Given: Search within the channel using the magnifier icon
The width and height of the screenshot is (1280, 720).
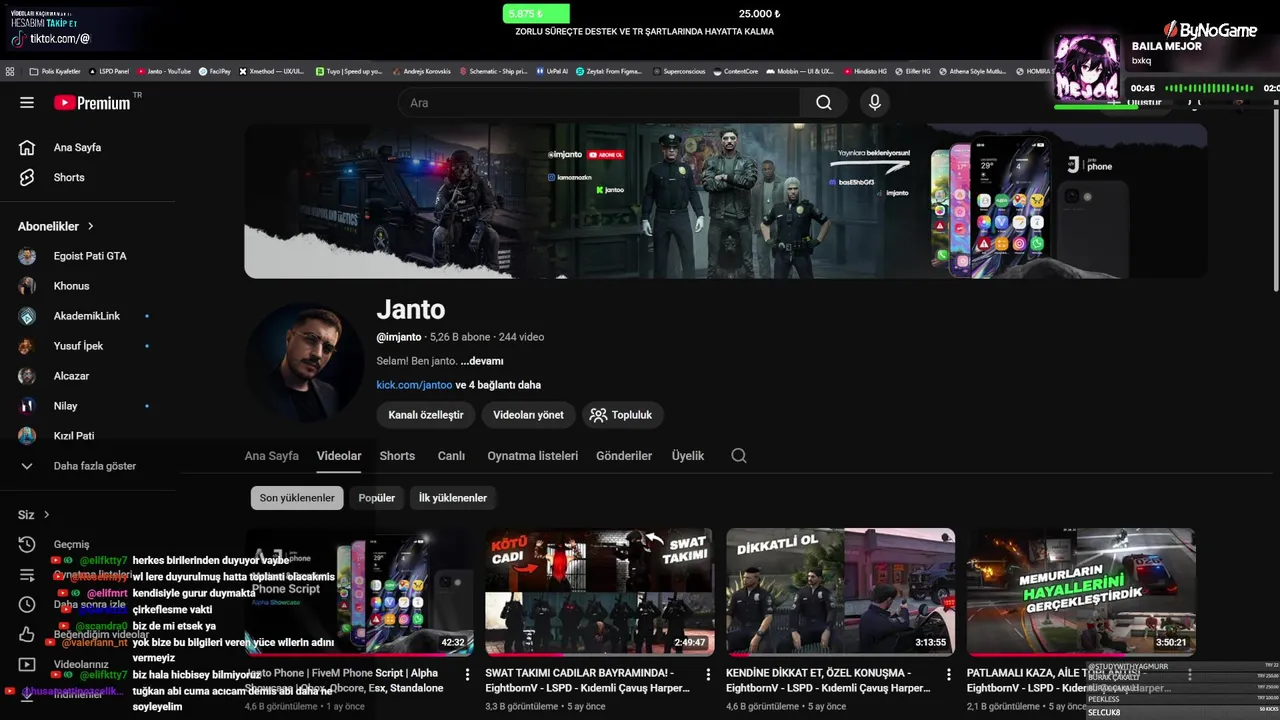Looking at the screenshot, I should tap(738, 456).
